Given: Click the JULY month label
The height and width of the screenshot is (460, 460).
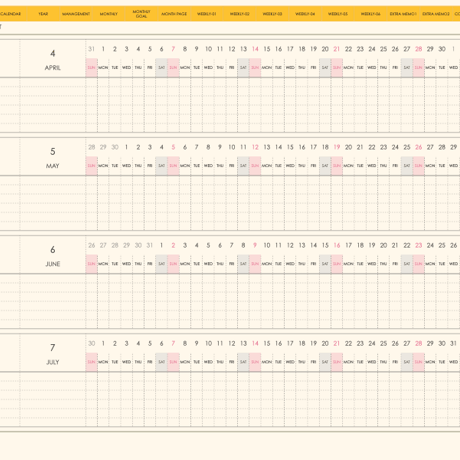Looking at the screenshot, I should coord(53,362).
